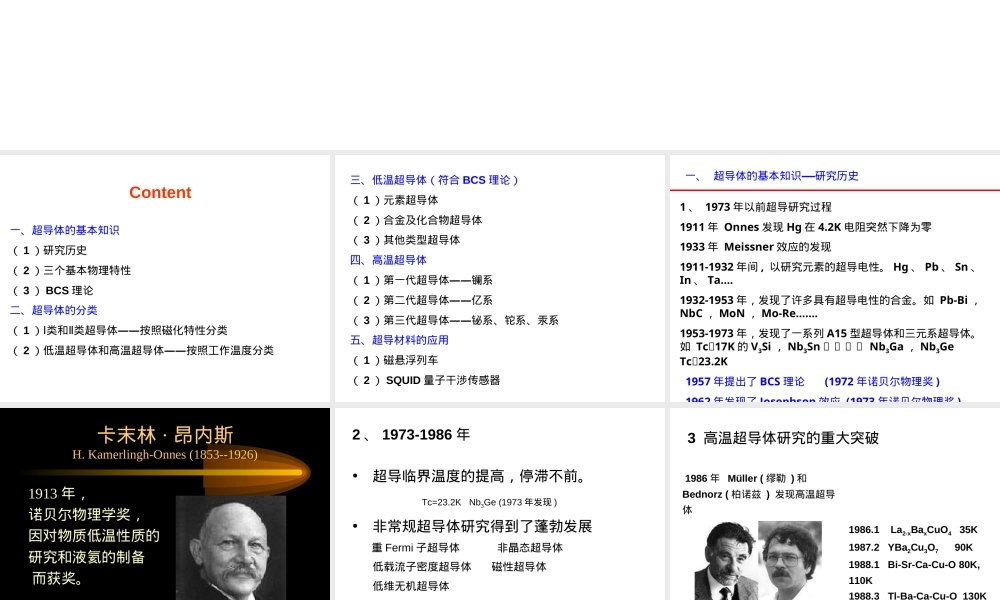Image resolution: width=1000 pixels, height=600 pixels.
Task: Click bullet 非常规超导体研究得到了蓬勃发展
Action: (x=482, y=527)
